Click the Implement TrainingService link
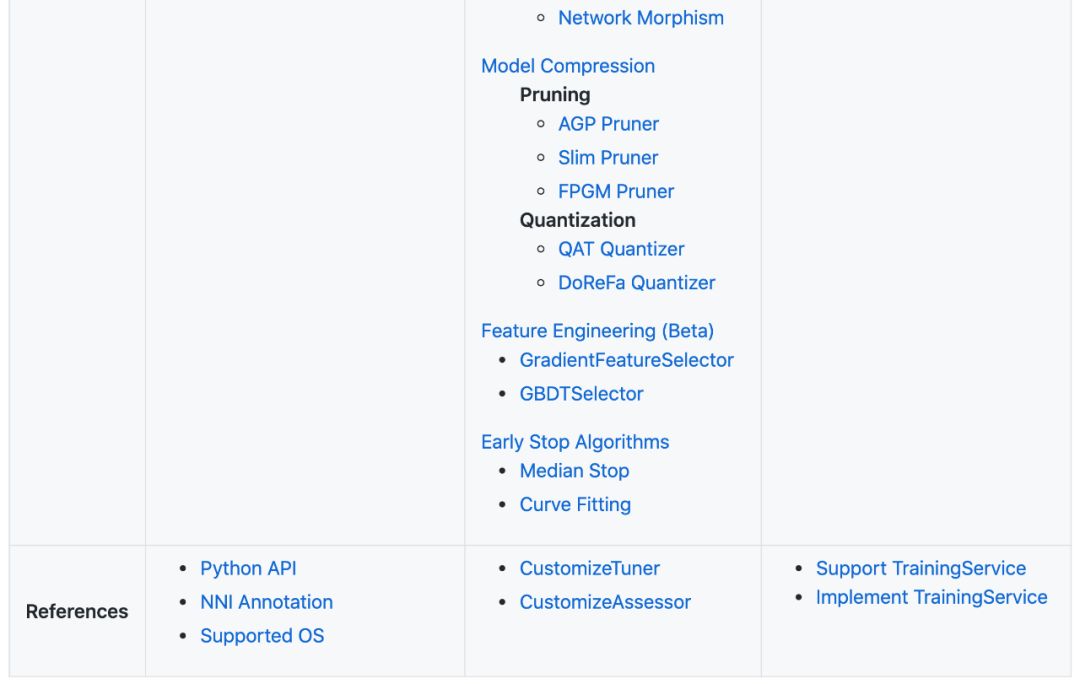 [931, 598]
